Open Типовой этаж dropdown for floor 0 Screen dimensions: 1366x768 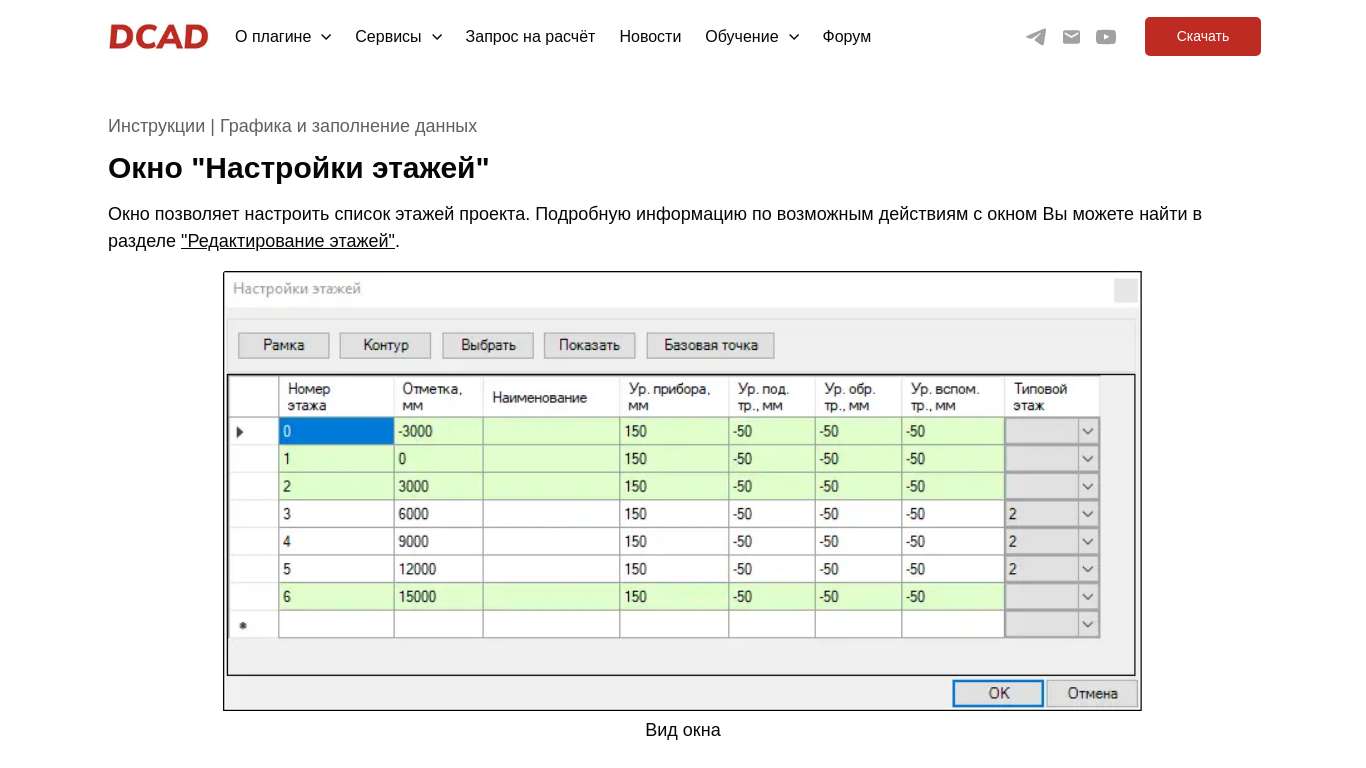[1088, 431]
